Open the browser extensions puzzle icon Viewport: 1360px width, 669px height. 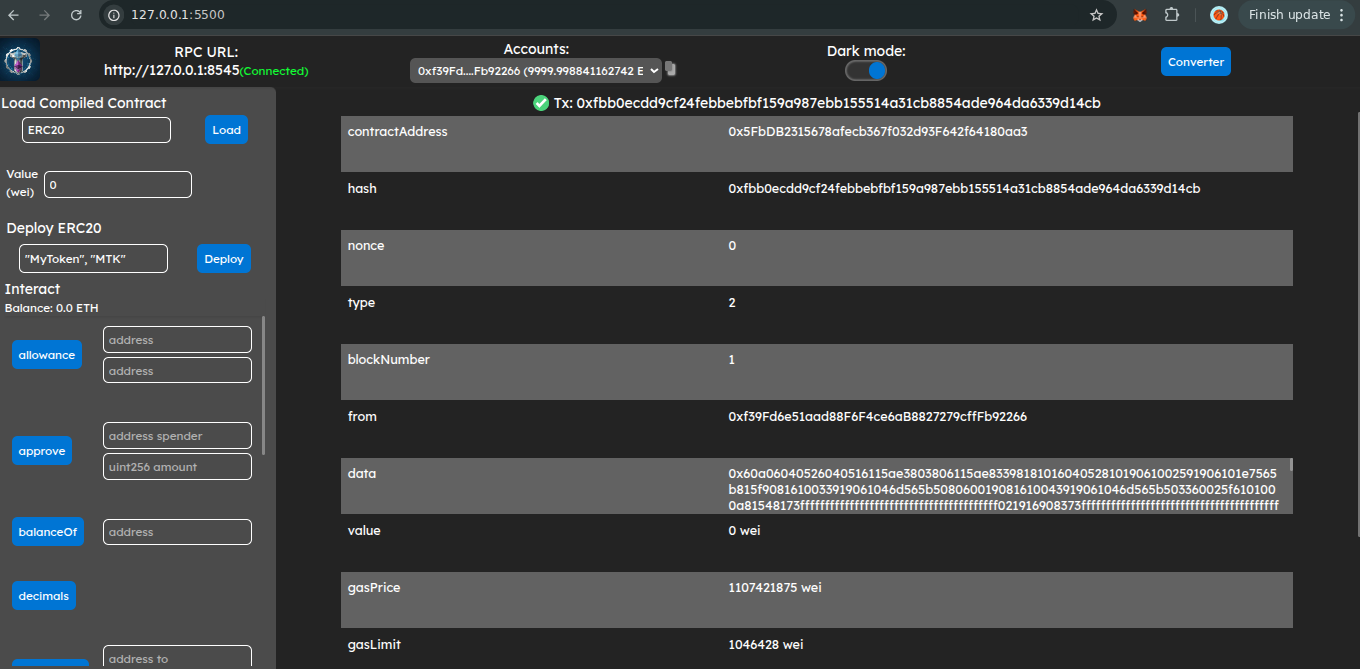tap(1172, 15)
